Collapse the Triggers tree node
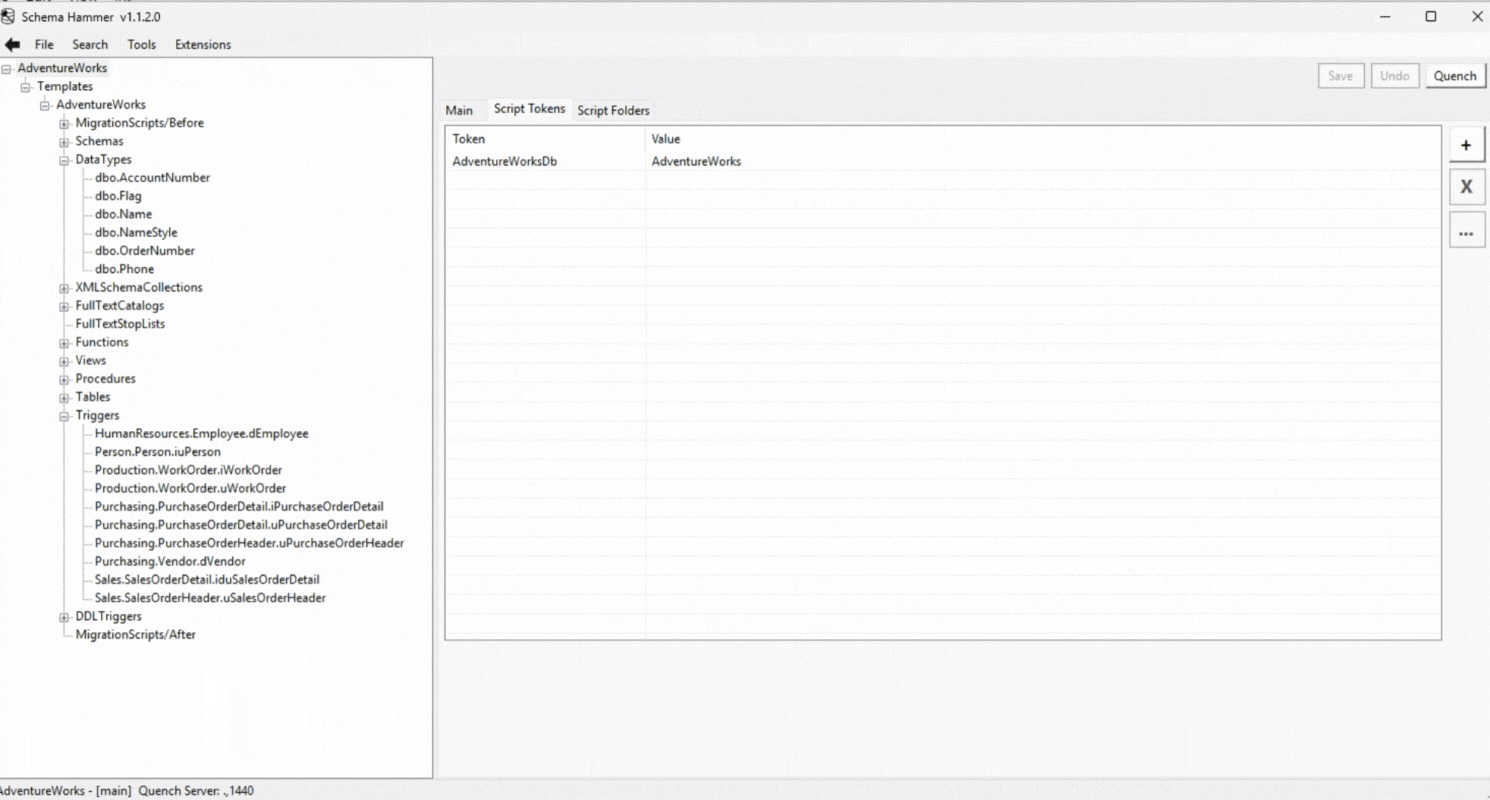The width and height of the screenshot is (1490, 800). (64, 415)
